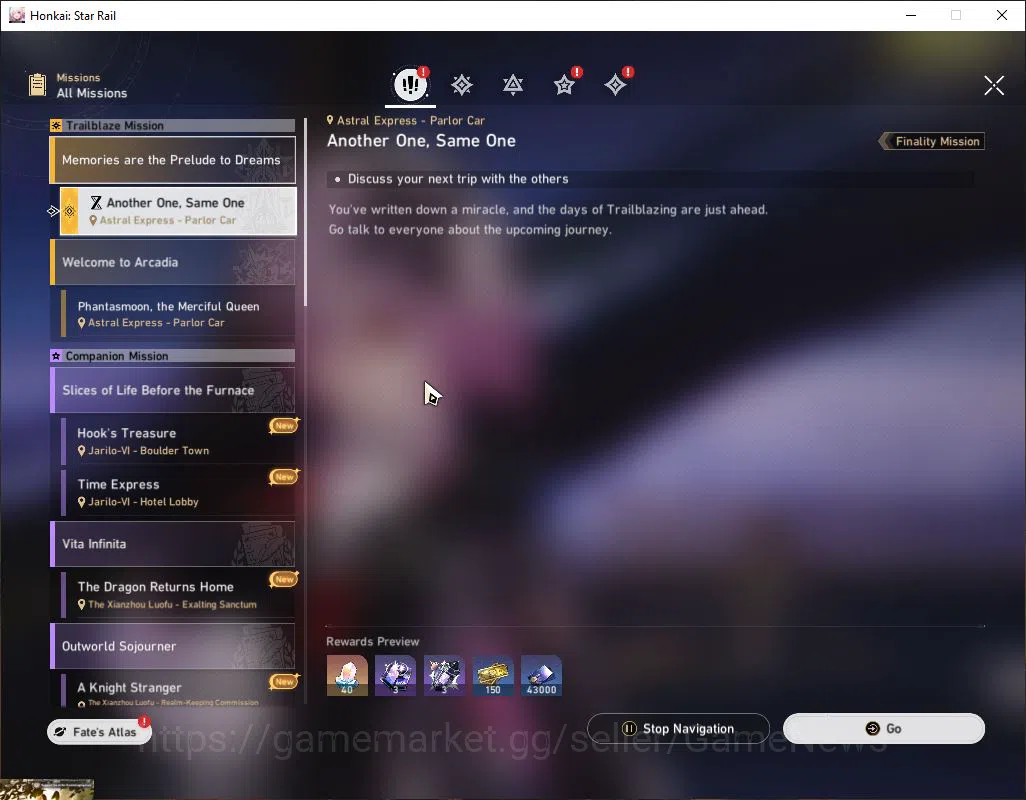The width and height of the screenshot is (1026, 800).
Task: Click the tracking diamond marker beside selected mission
Action: 53,211
